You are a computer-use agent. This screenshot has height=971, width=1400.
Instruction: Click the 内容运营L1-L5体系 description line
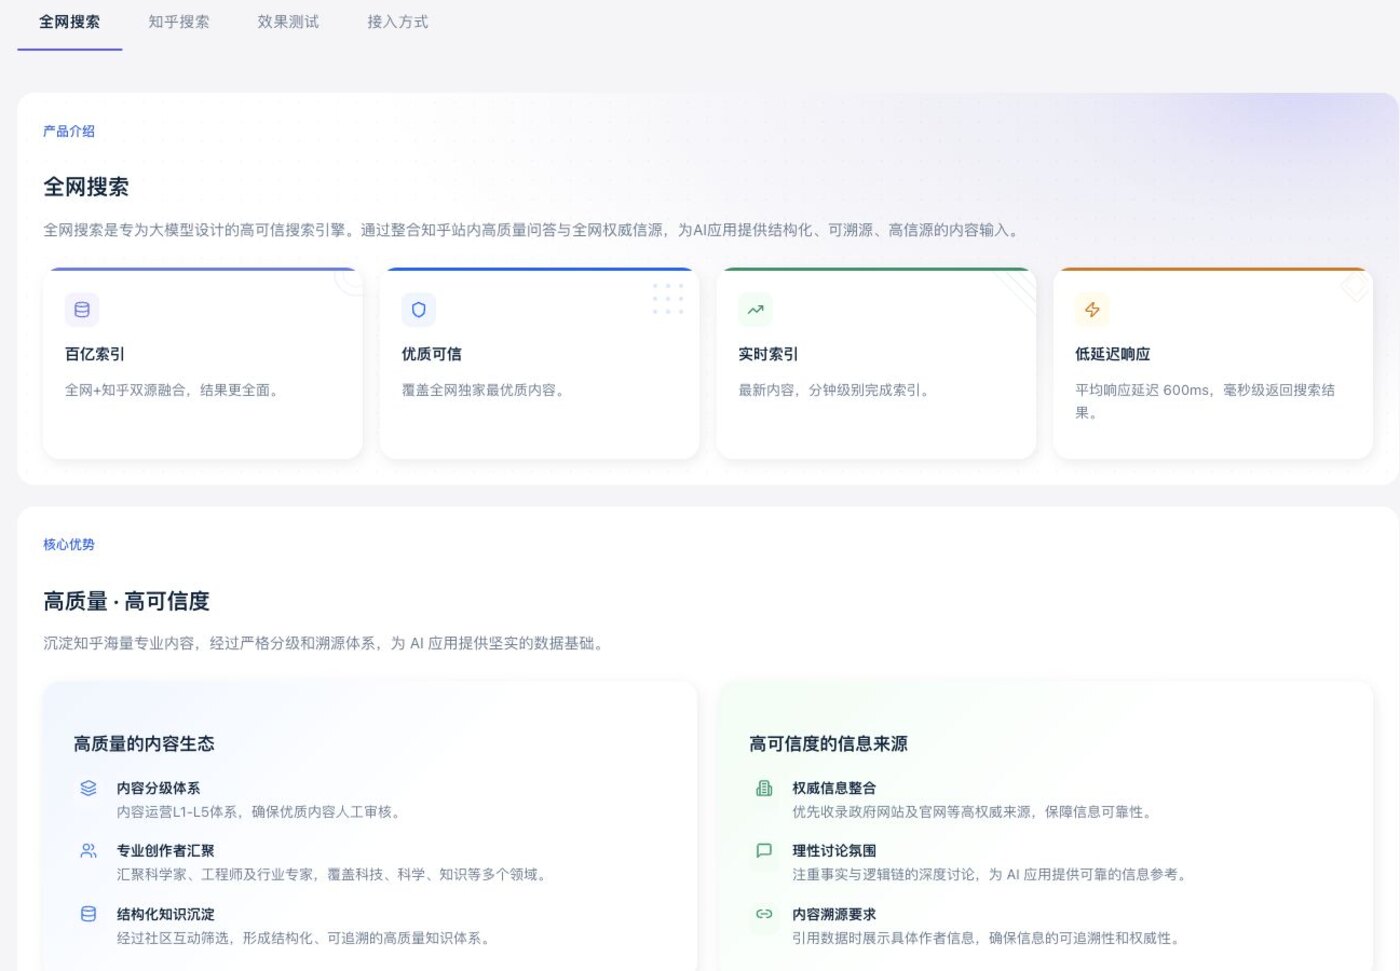pyautogui.click(x=262, y=812)
